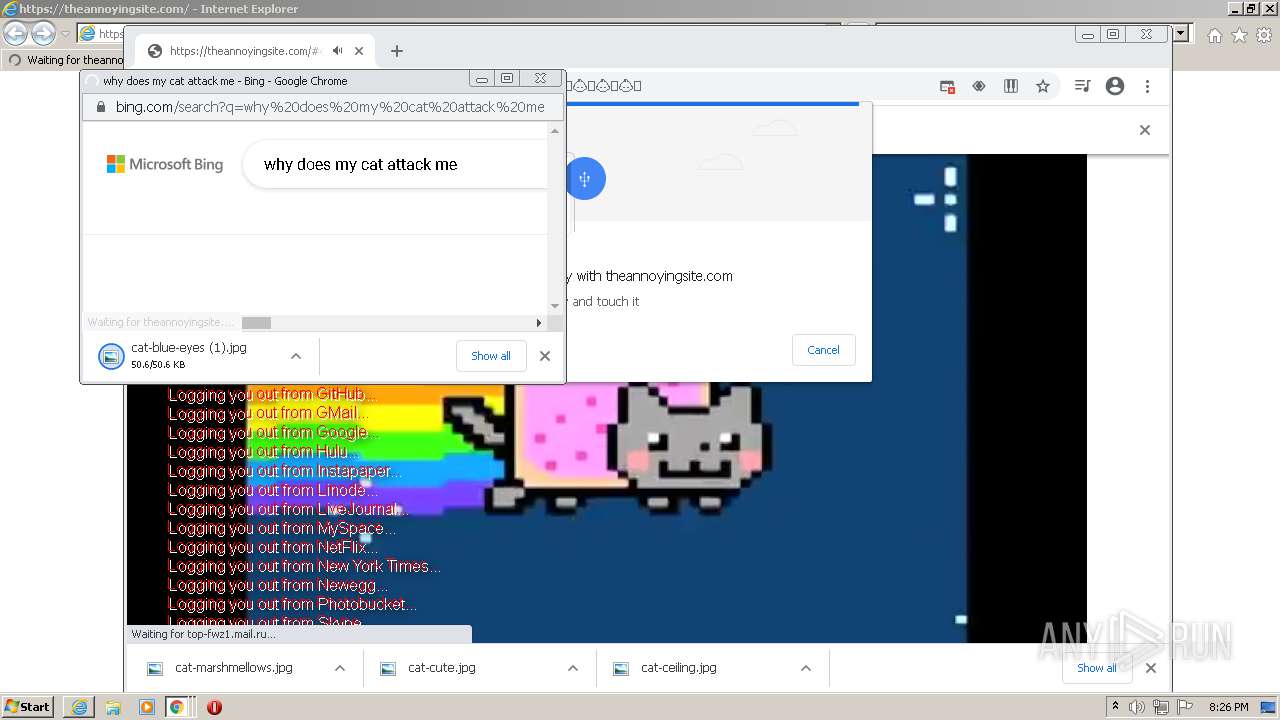Screen dimensions: 1280x720
Task: Maximize the Bing popup Chrome window
Action: tap(507, 79)
